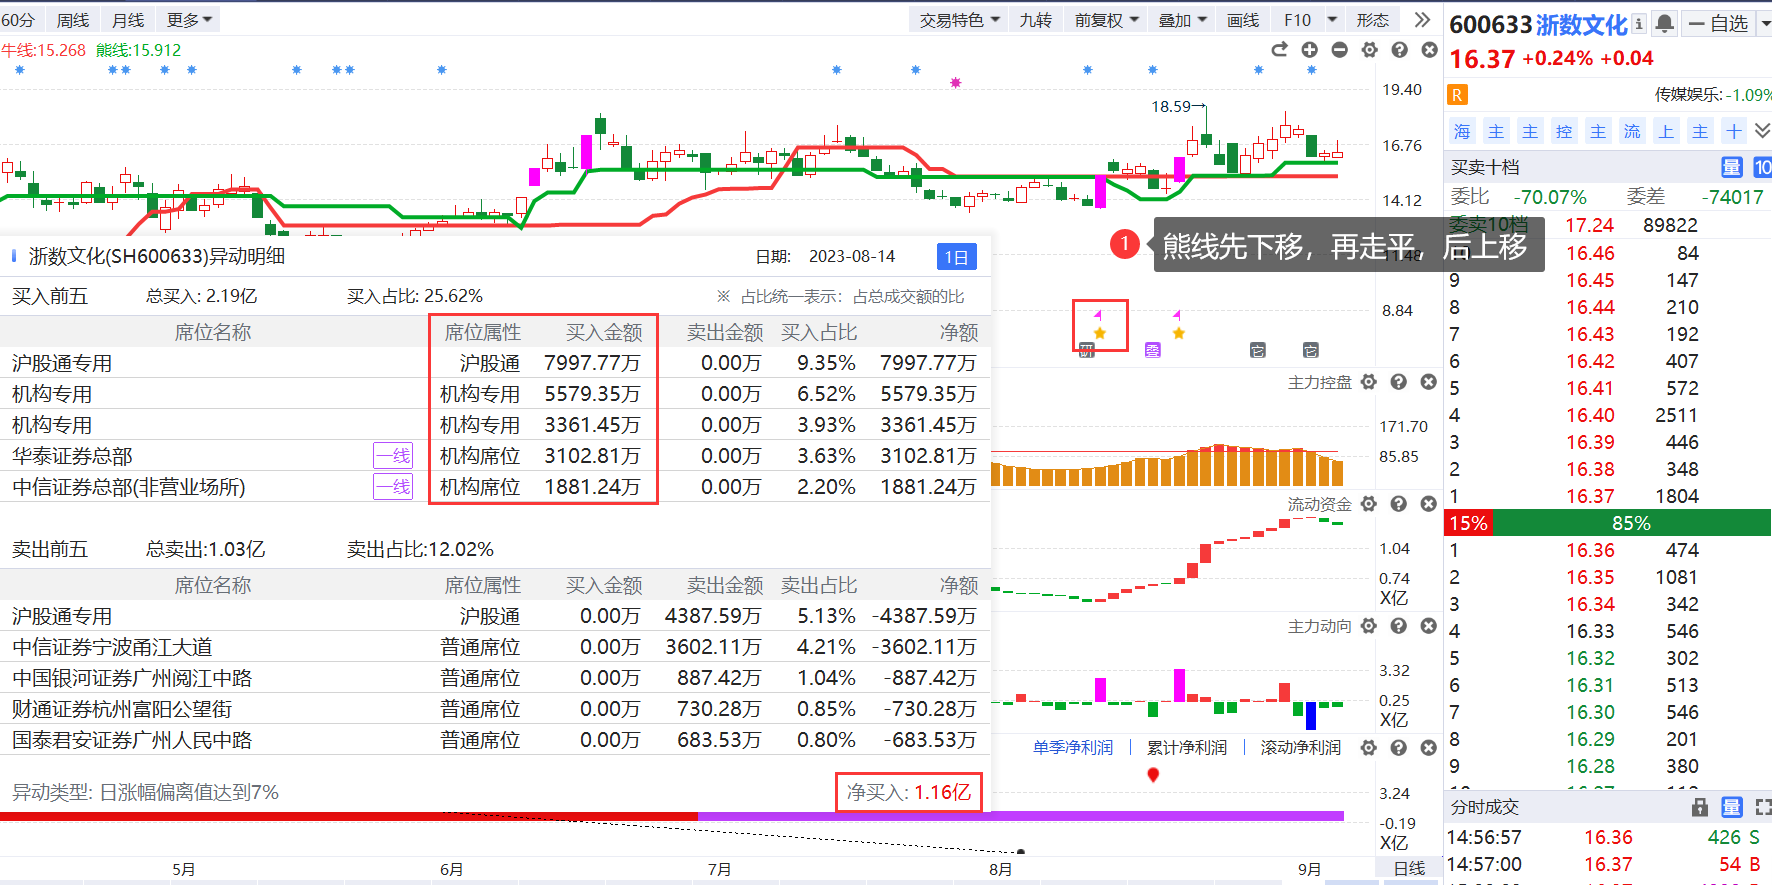Click the 十 tag icon
This screenshot has height=885, width=1772.
tap(1734, 131)
